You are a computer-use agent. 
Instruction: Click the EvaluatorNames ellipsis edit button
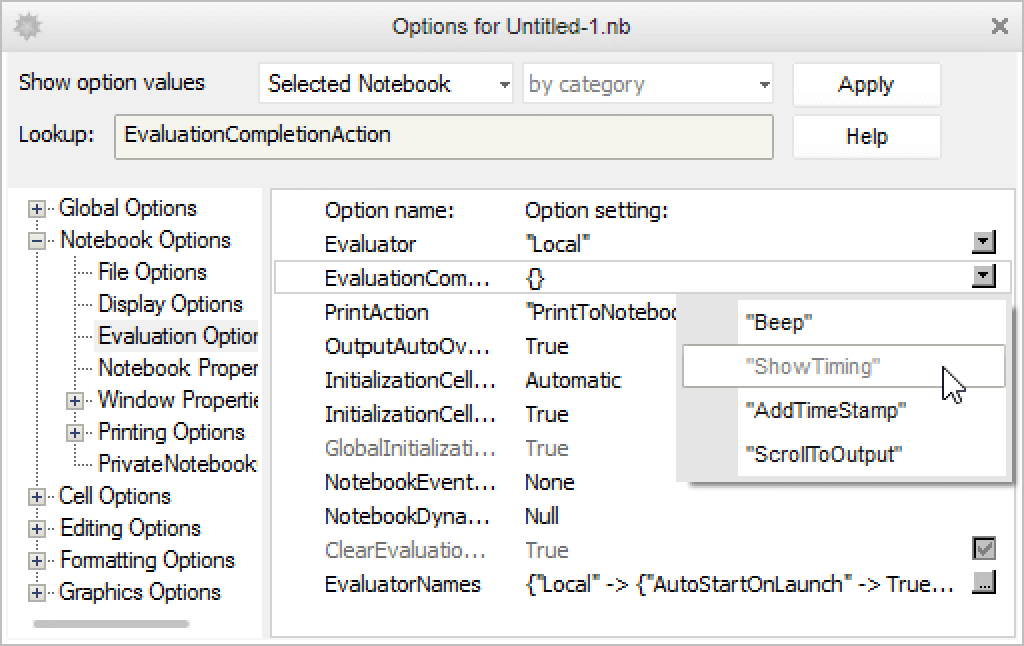[984, 584]
